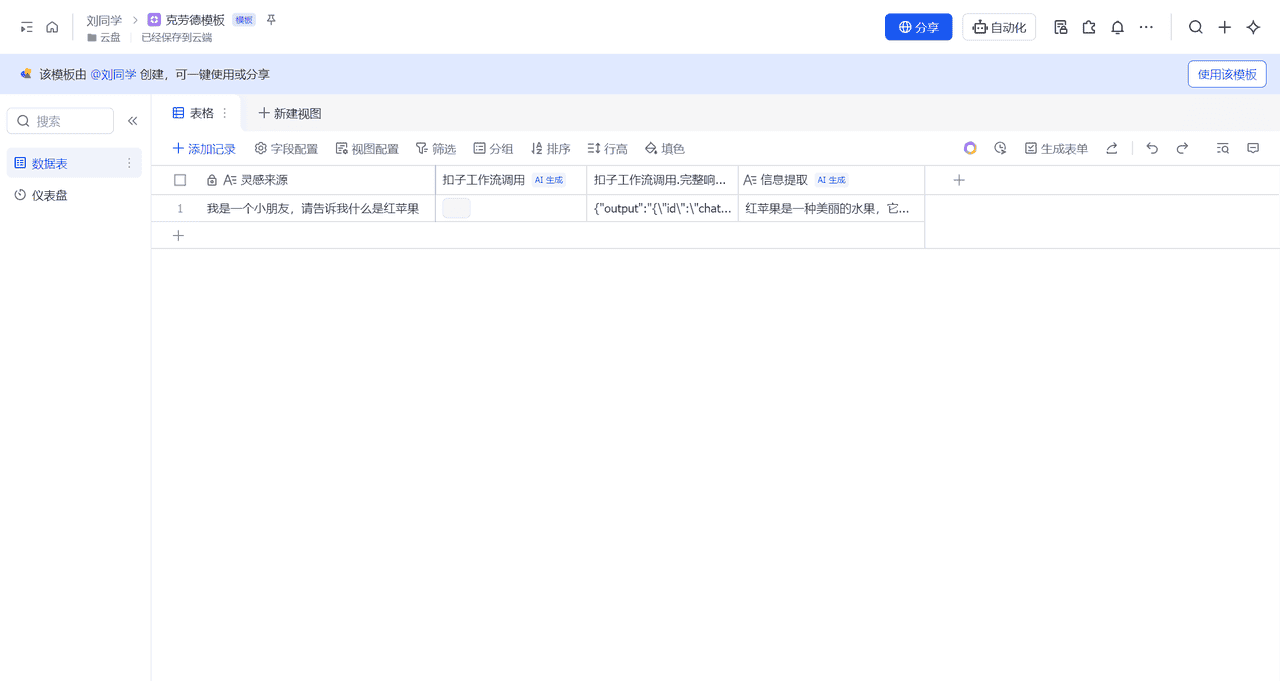
Task: Open the 表格 view options menu
Action: (223, 113)
